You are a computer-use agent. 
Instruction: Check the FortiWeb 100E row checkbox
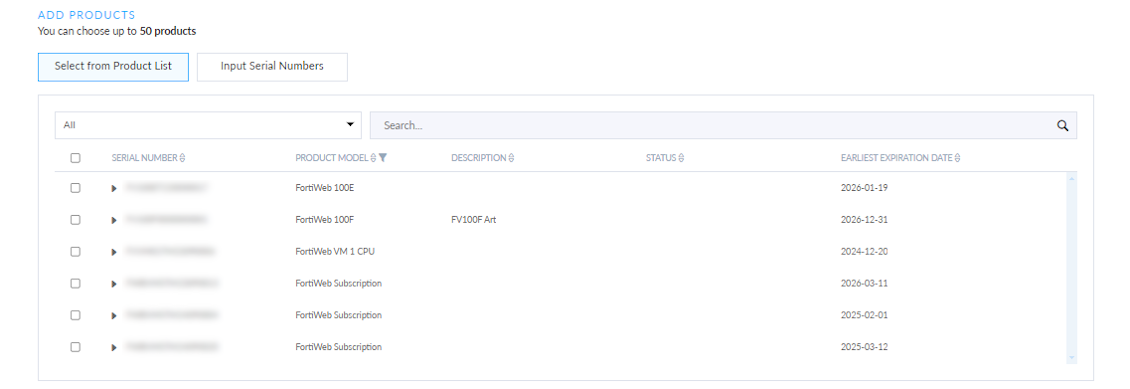tap(76, 187)
